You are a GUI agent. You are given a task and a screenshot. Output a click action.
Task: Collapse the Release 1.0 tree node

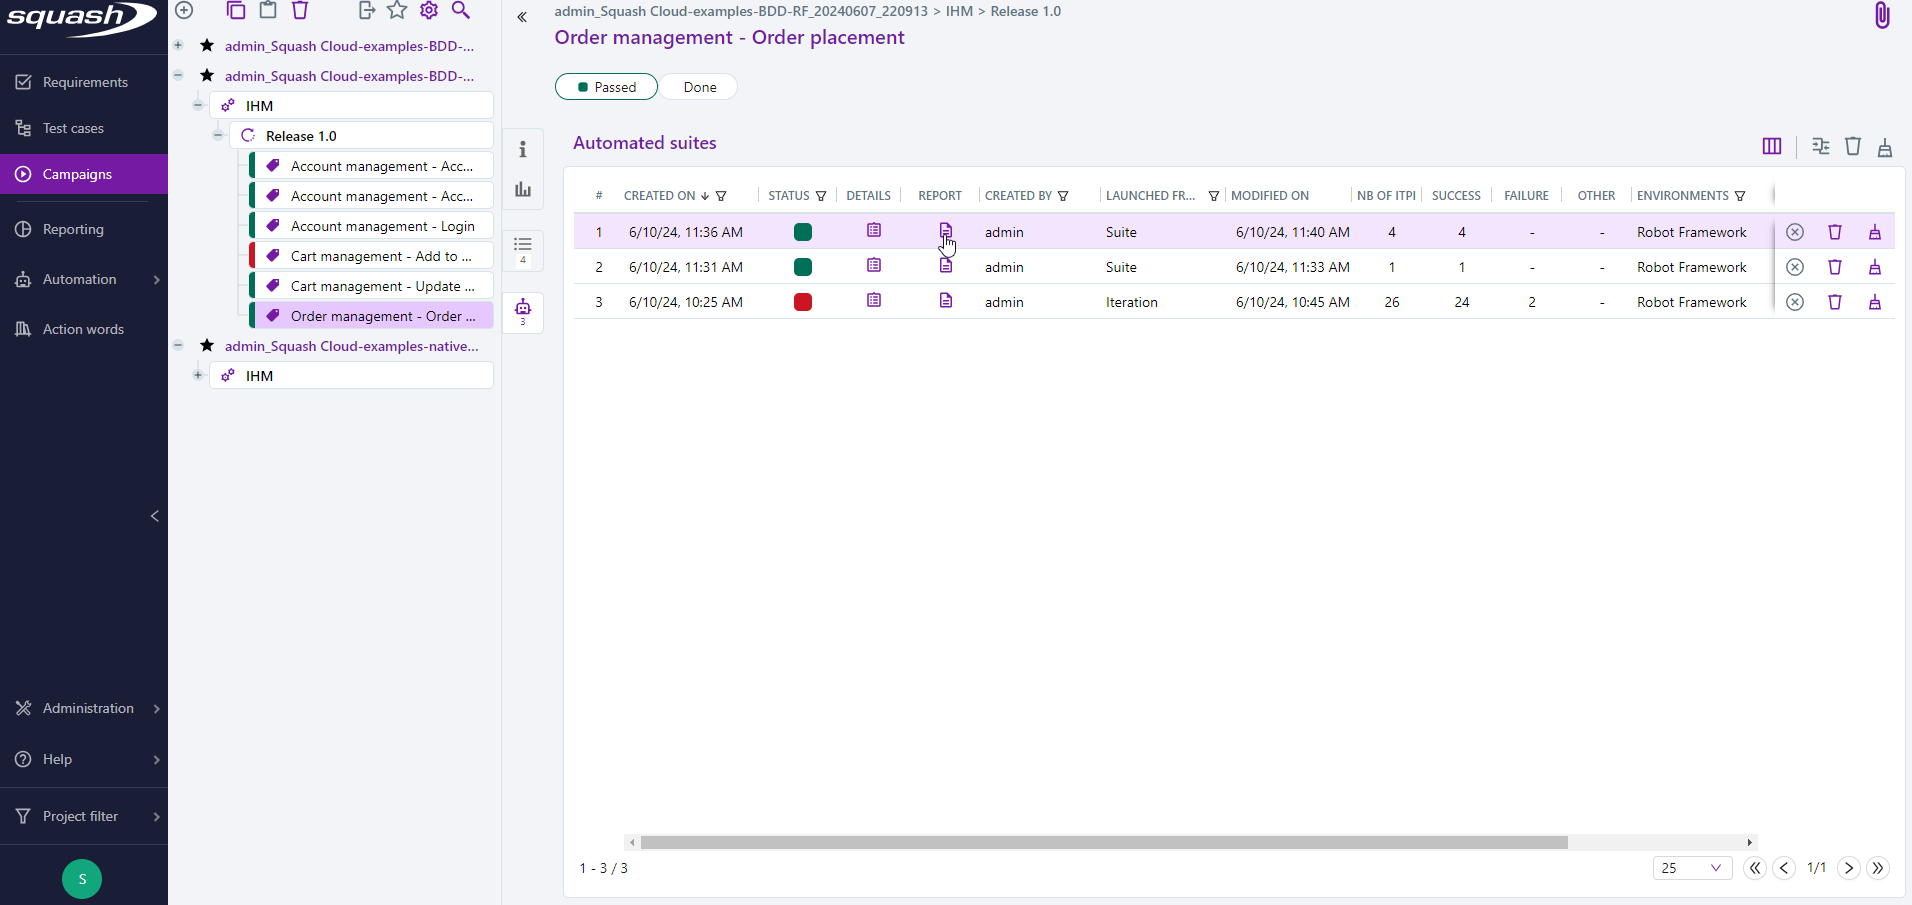pyautogui.click(x=217, y=135)
